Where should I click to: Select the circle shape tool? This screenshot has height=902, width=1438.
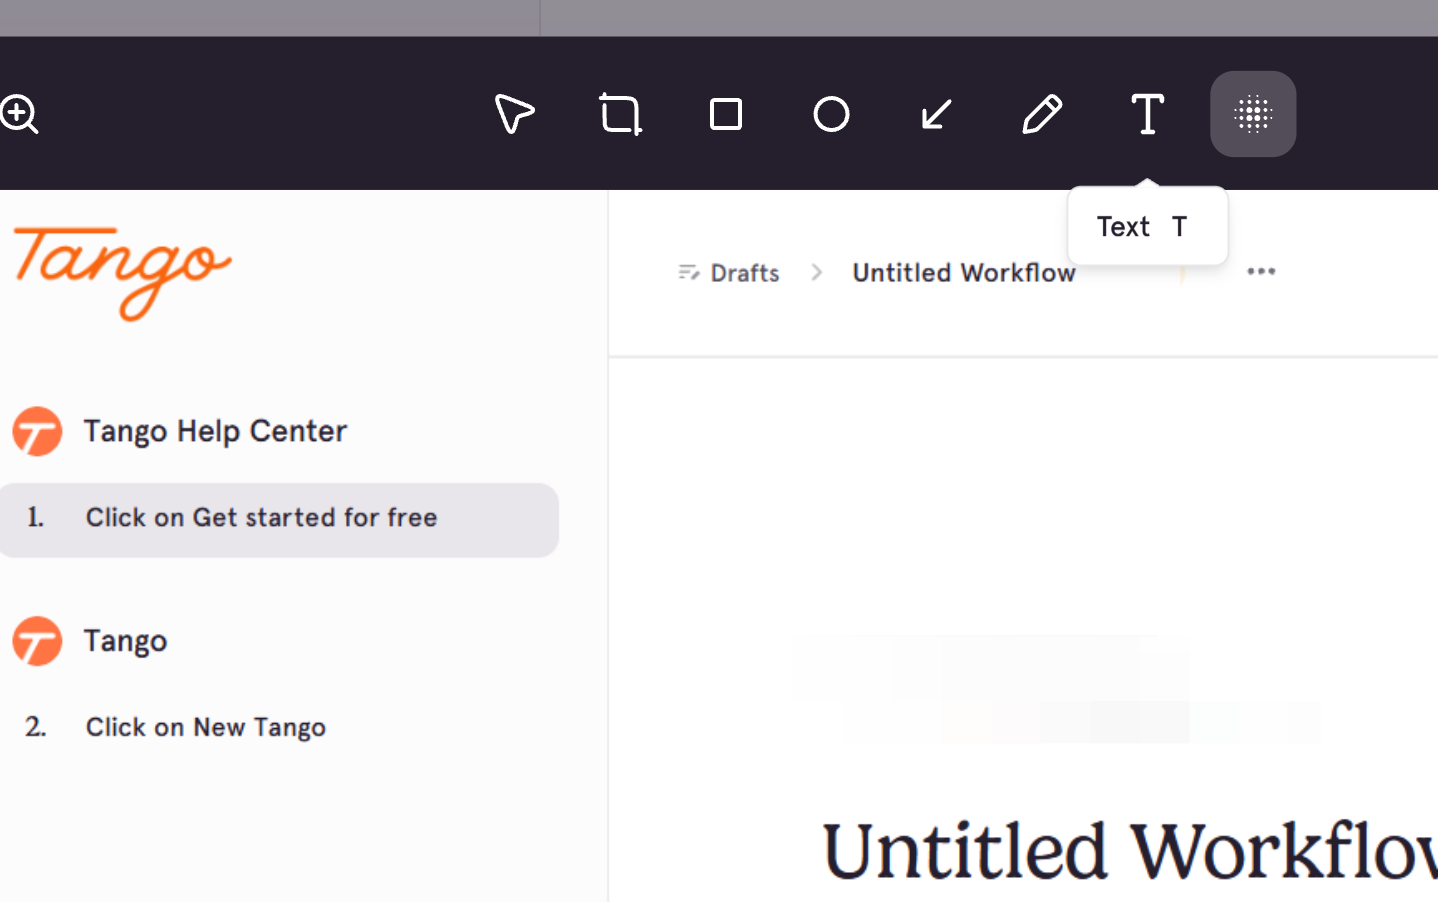[x=831, y=114]
